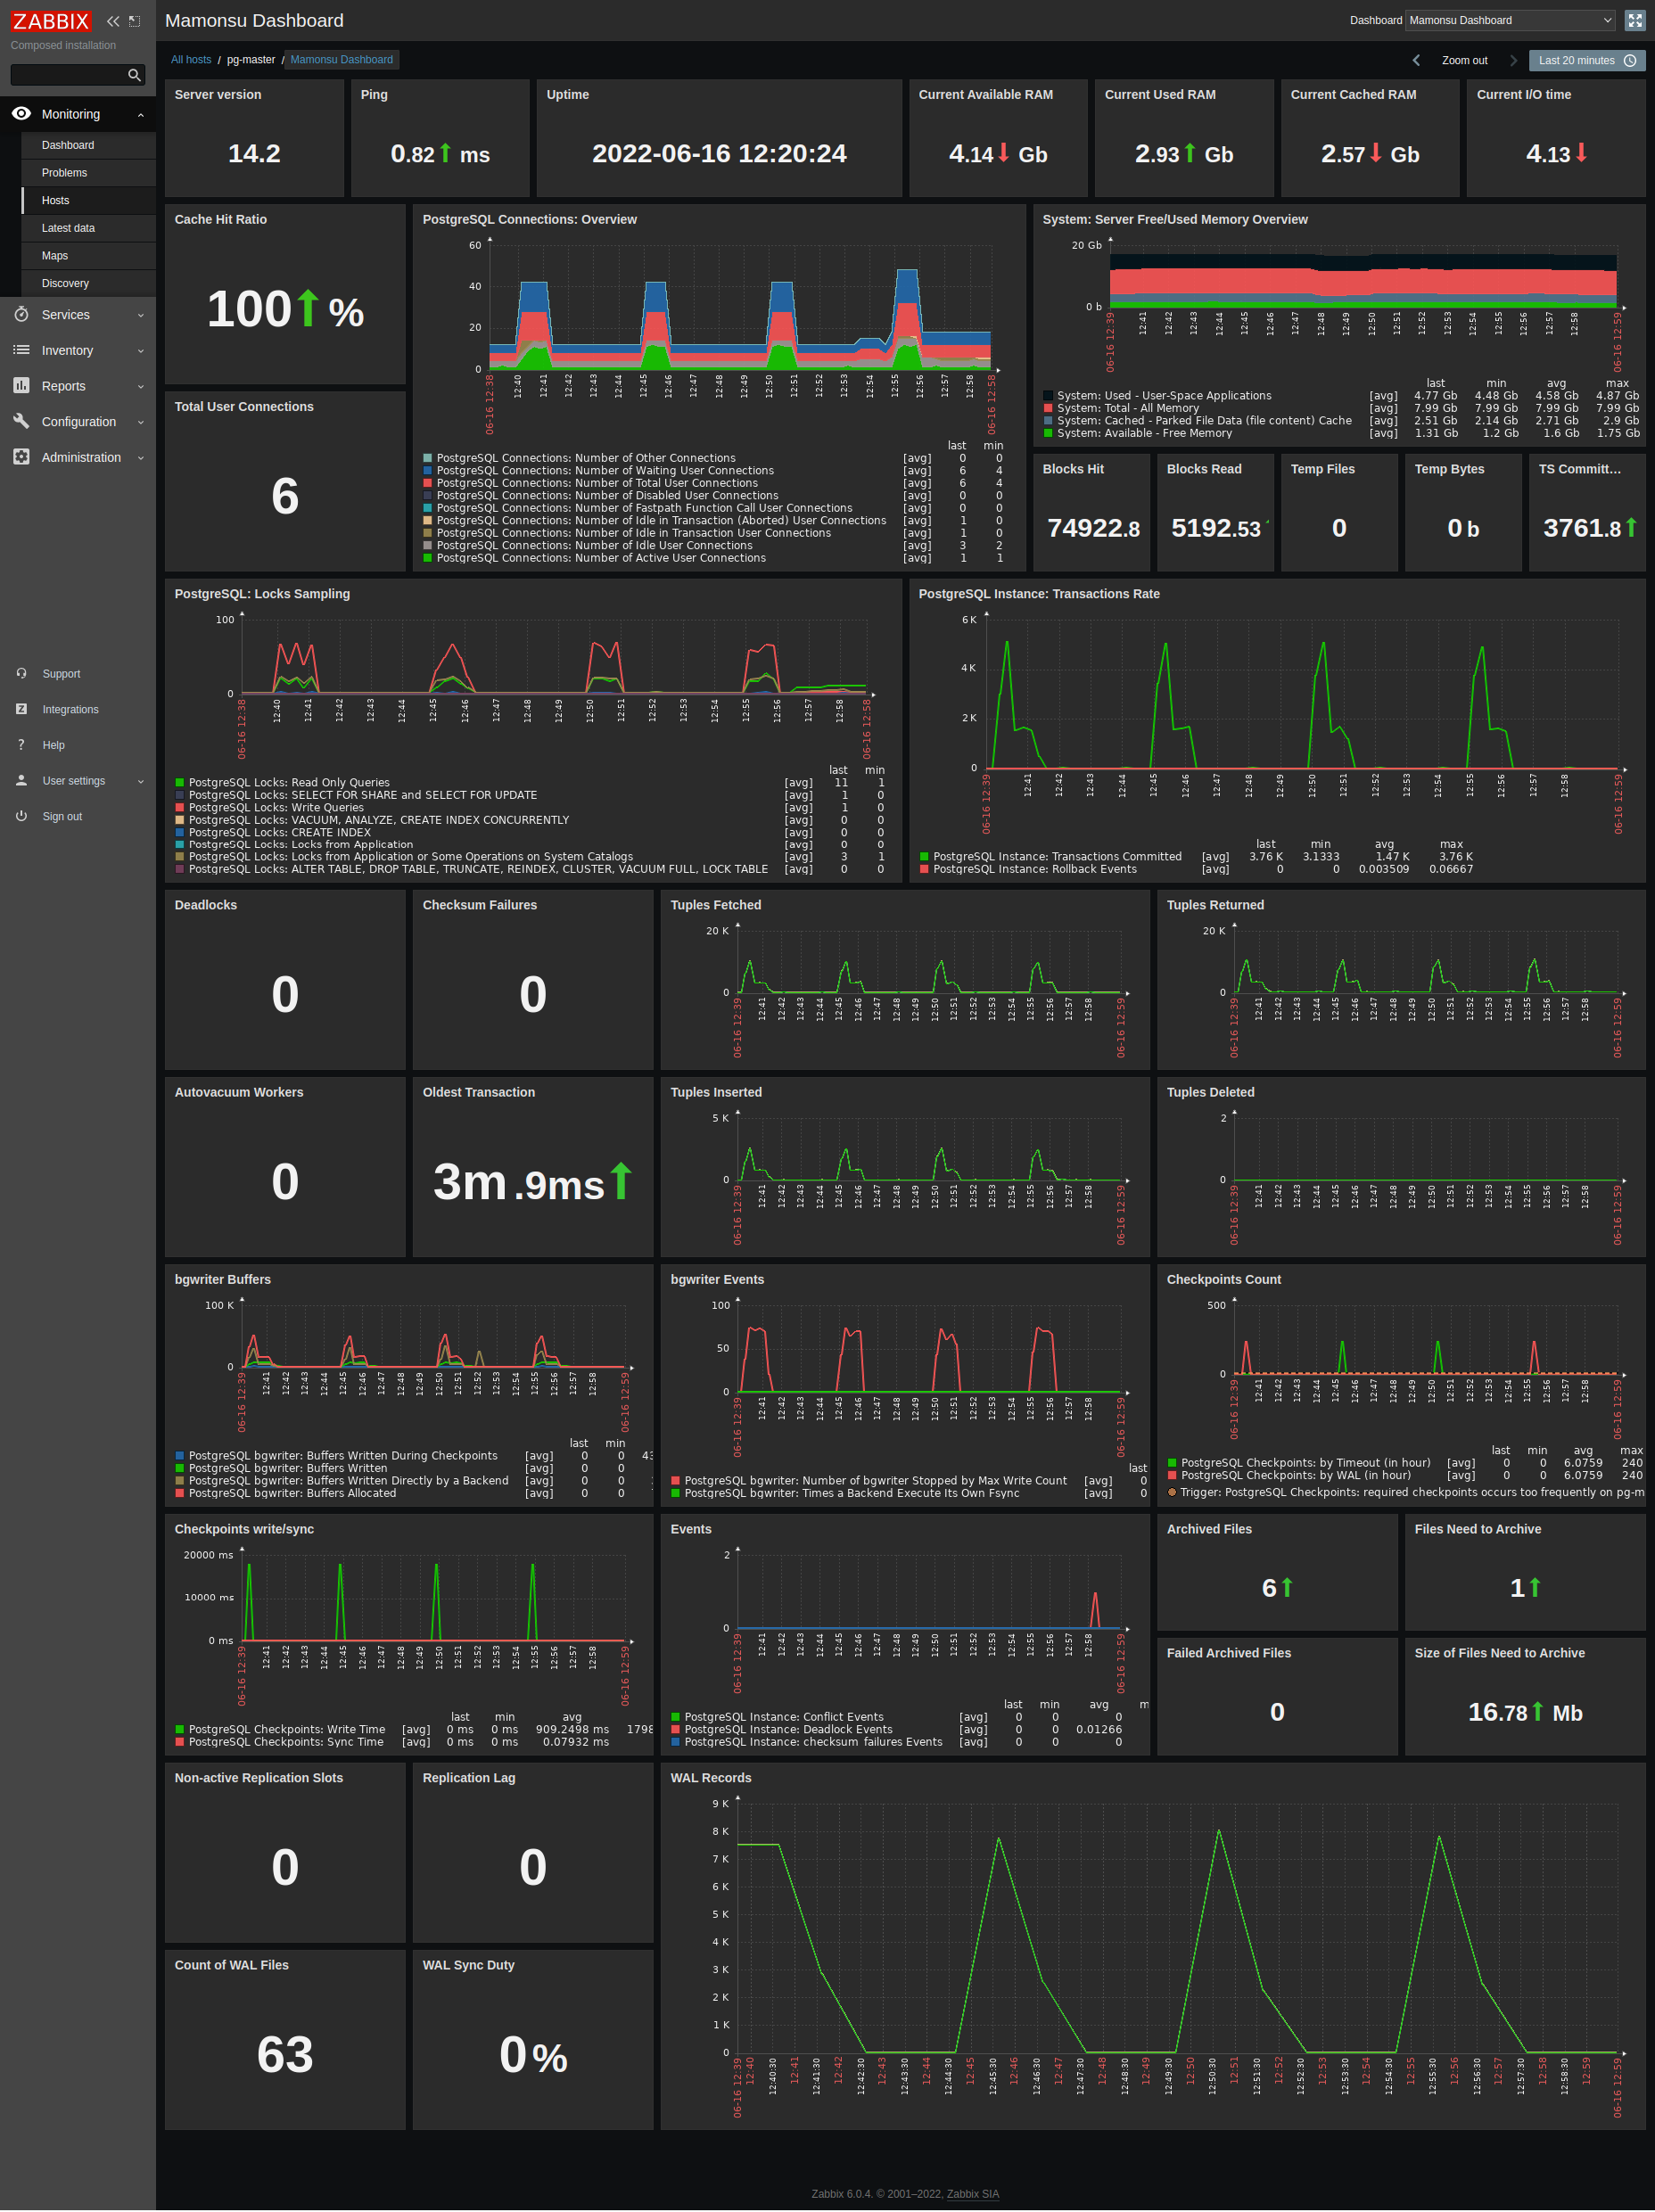Expand the Inventory menu
This screenshot has width=1655, height=2212.
click(x=141, y=351)
